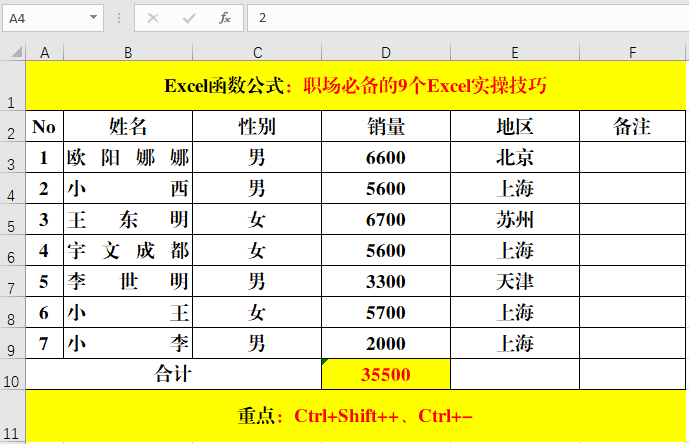This screenshot has height=444, width=689.
Task: Click the gender cell in 王东明's row
Action: point(257,219)
